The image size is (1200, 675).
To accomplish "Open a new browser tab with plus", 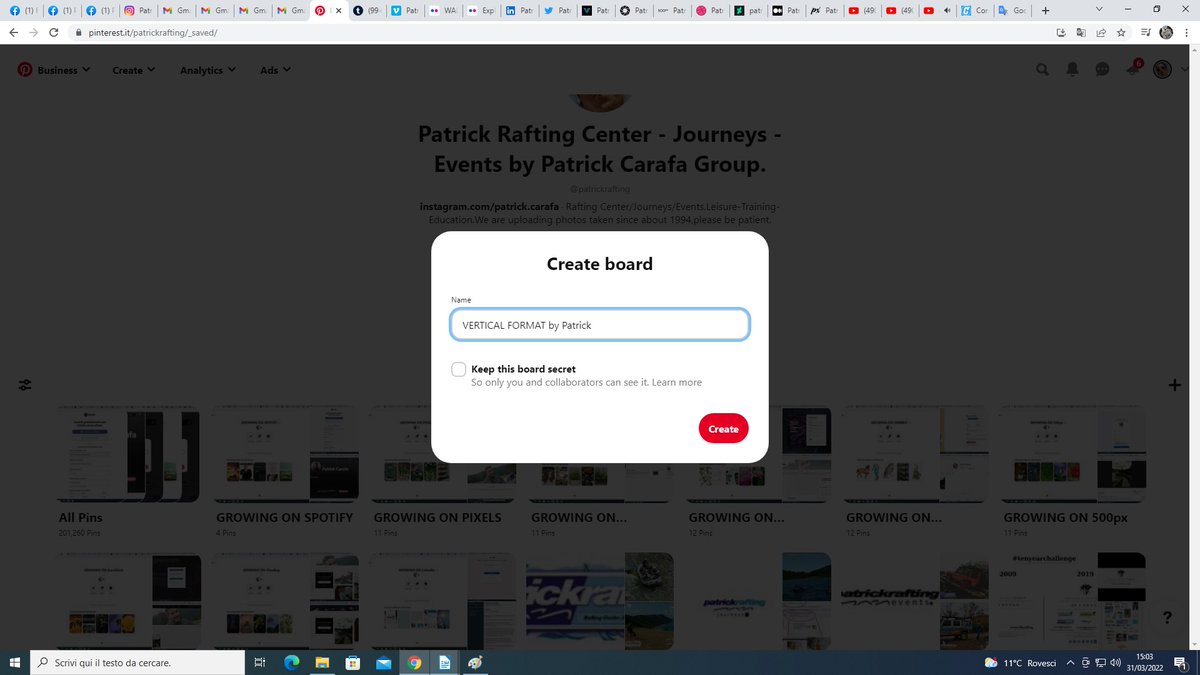I will point(1045,11).
